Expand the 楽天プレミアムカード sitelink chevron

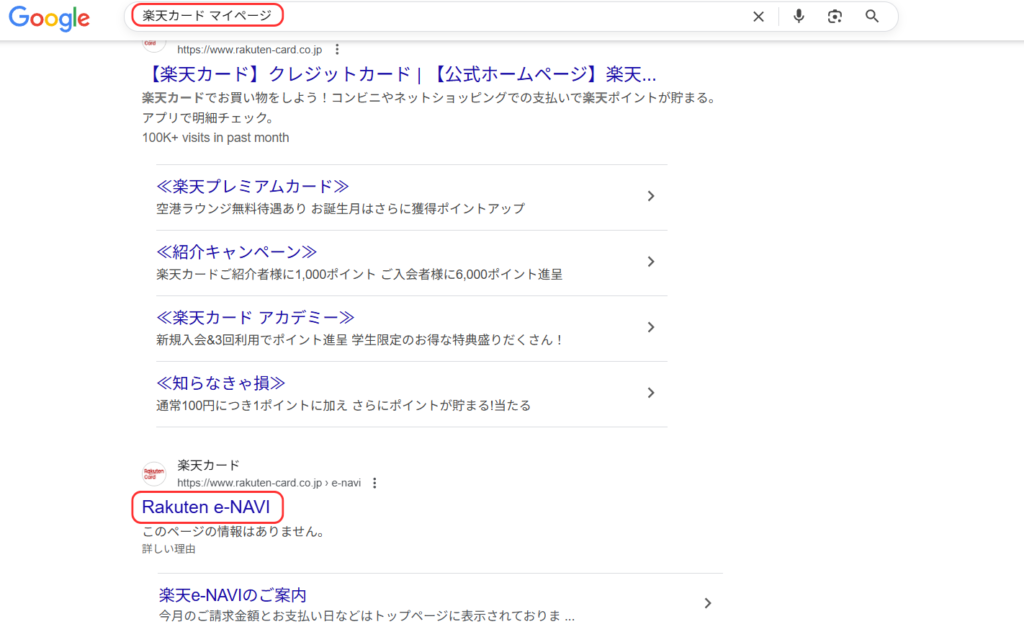pyautogui.click(x=651, y=196)
